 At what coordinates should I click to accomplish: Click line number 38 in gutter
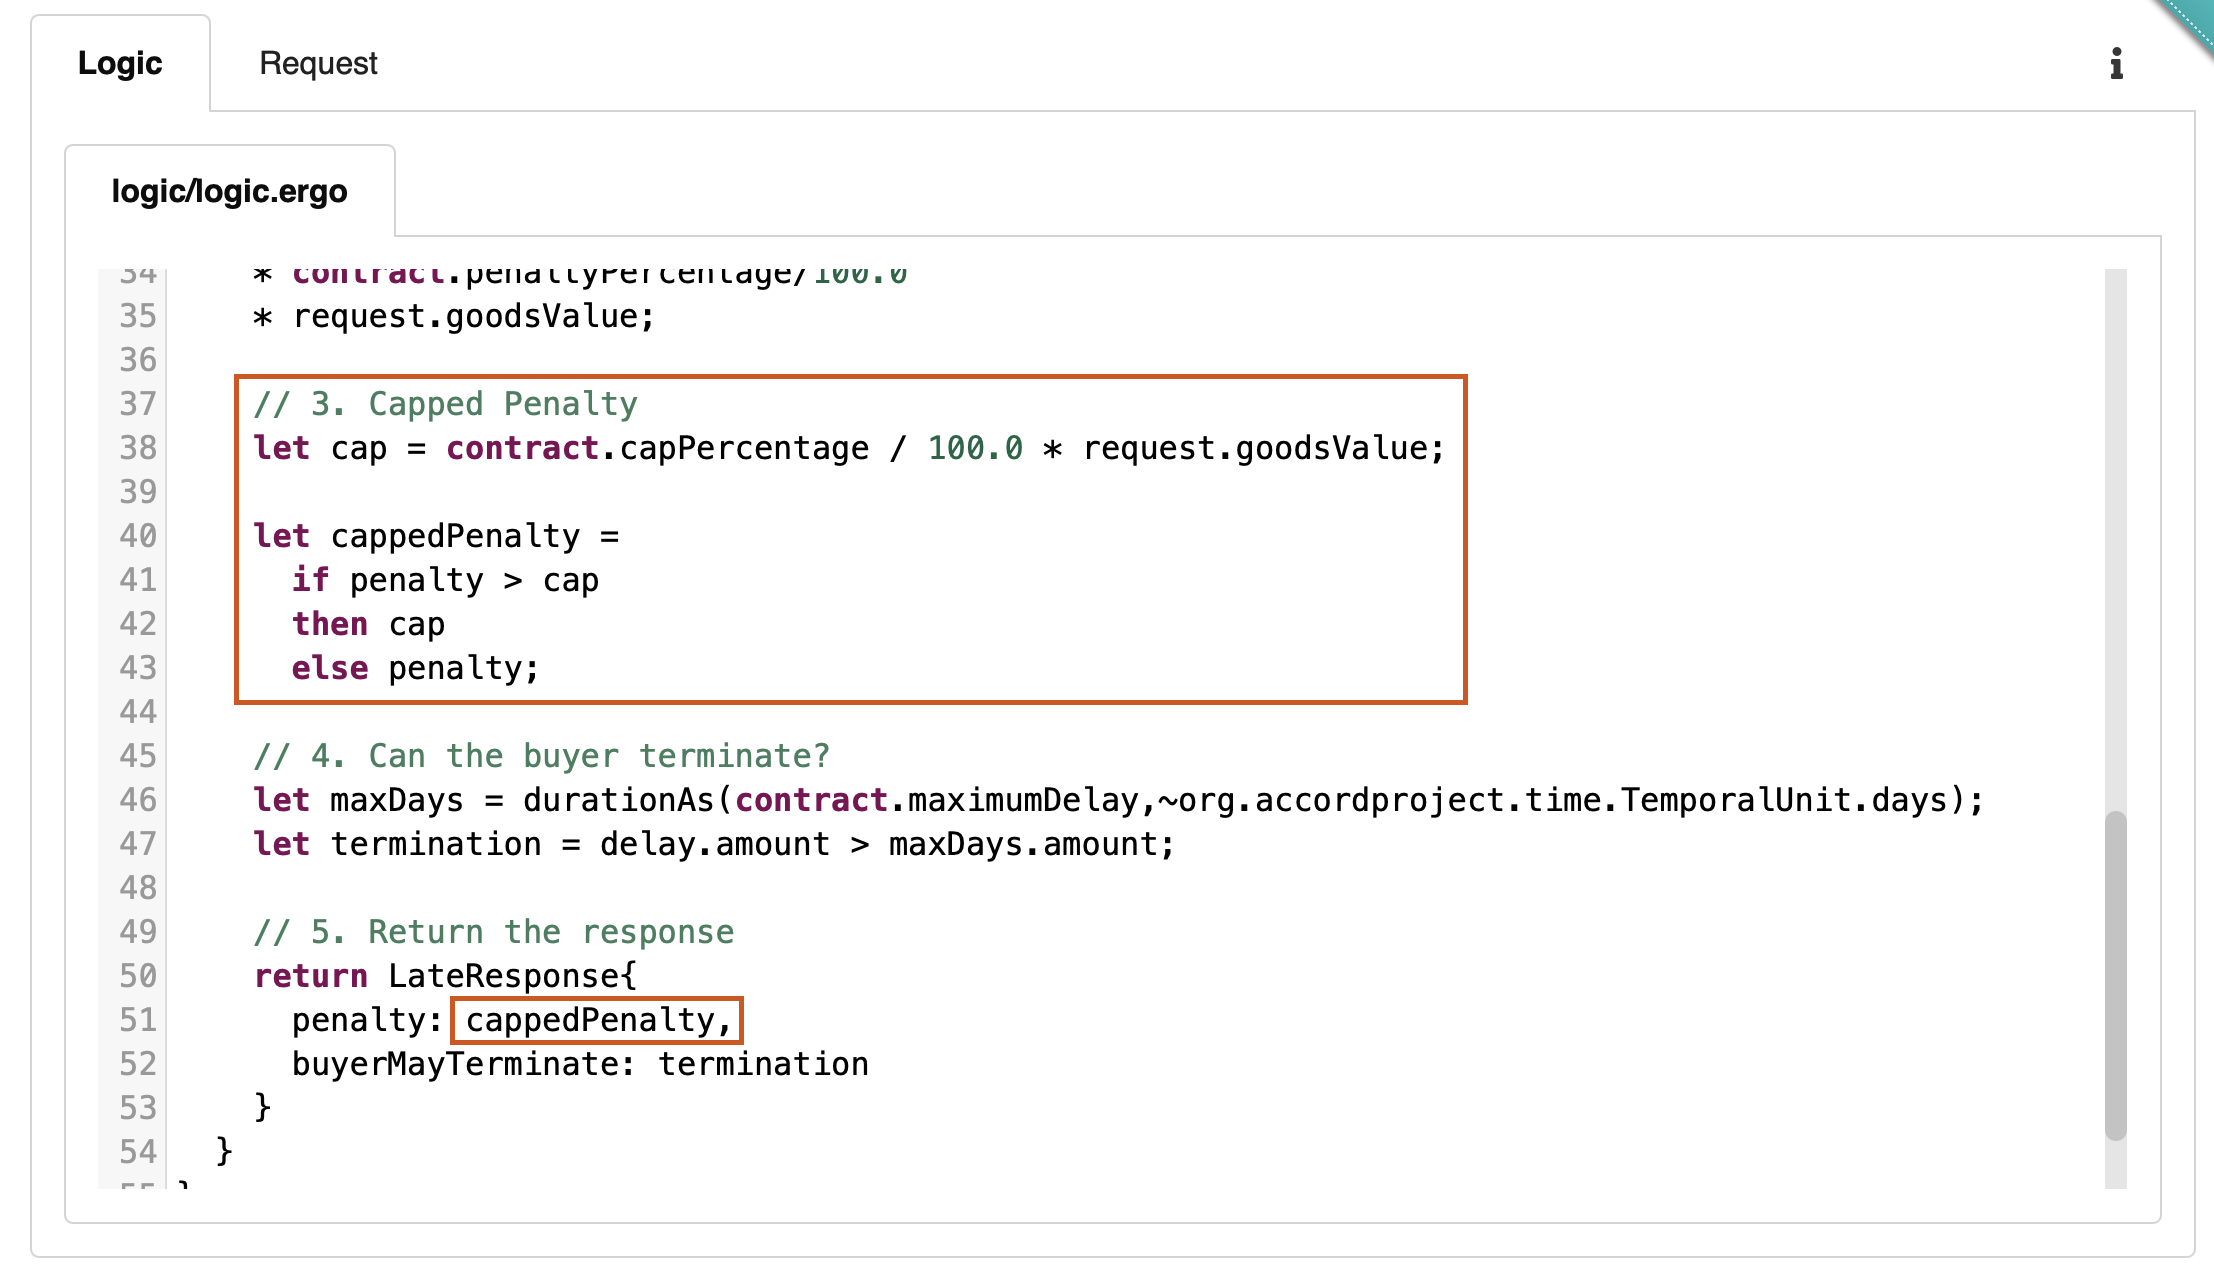tap(138, 448)
